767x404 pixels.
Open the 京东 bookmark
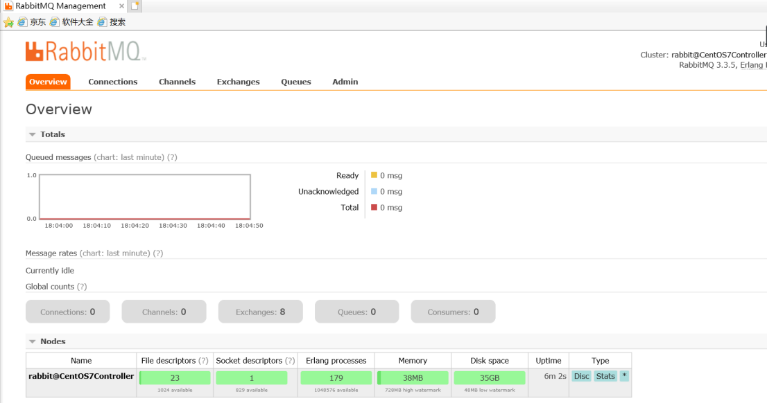click(32, 22)
